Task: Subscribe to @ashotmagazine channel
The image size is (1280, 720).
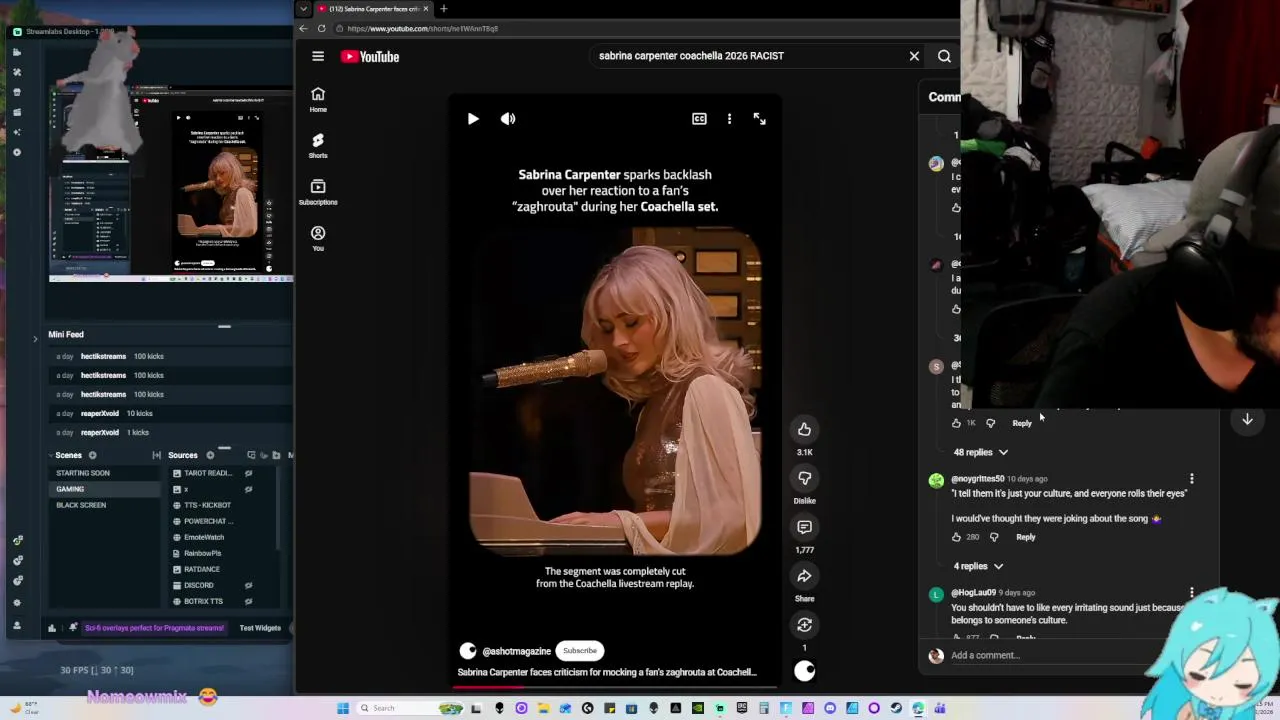Action: tap(580, 651)
